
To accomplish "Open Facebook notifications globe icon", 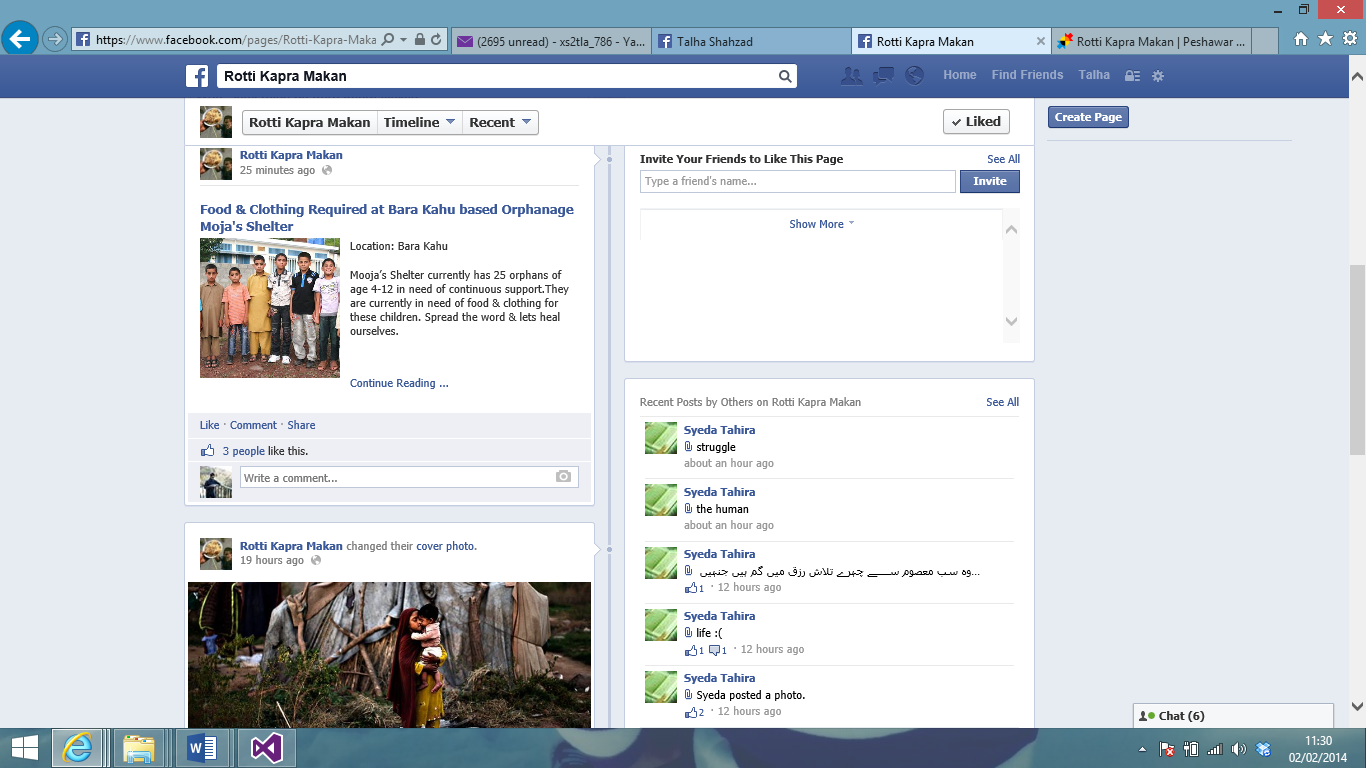I will [x=914, y=75].
